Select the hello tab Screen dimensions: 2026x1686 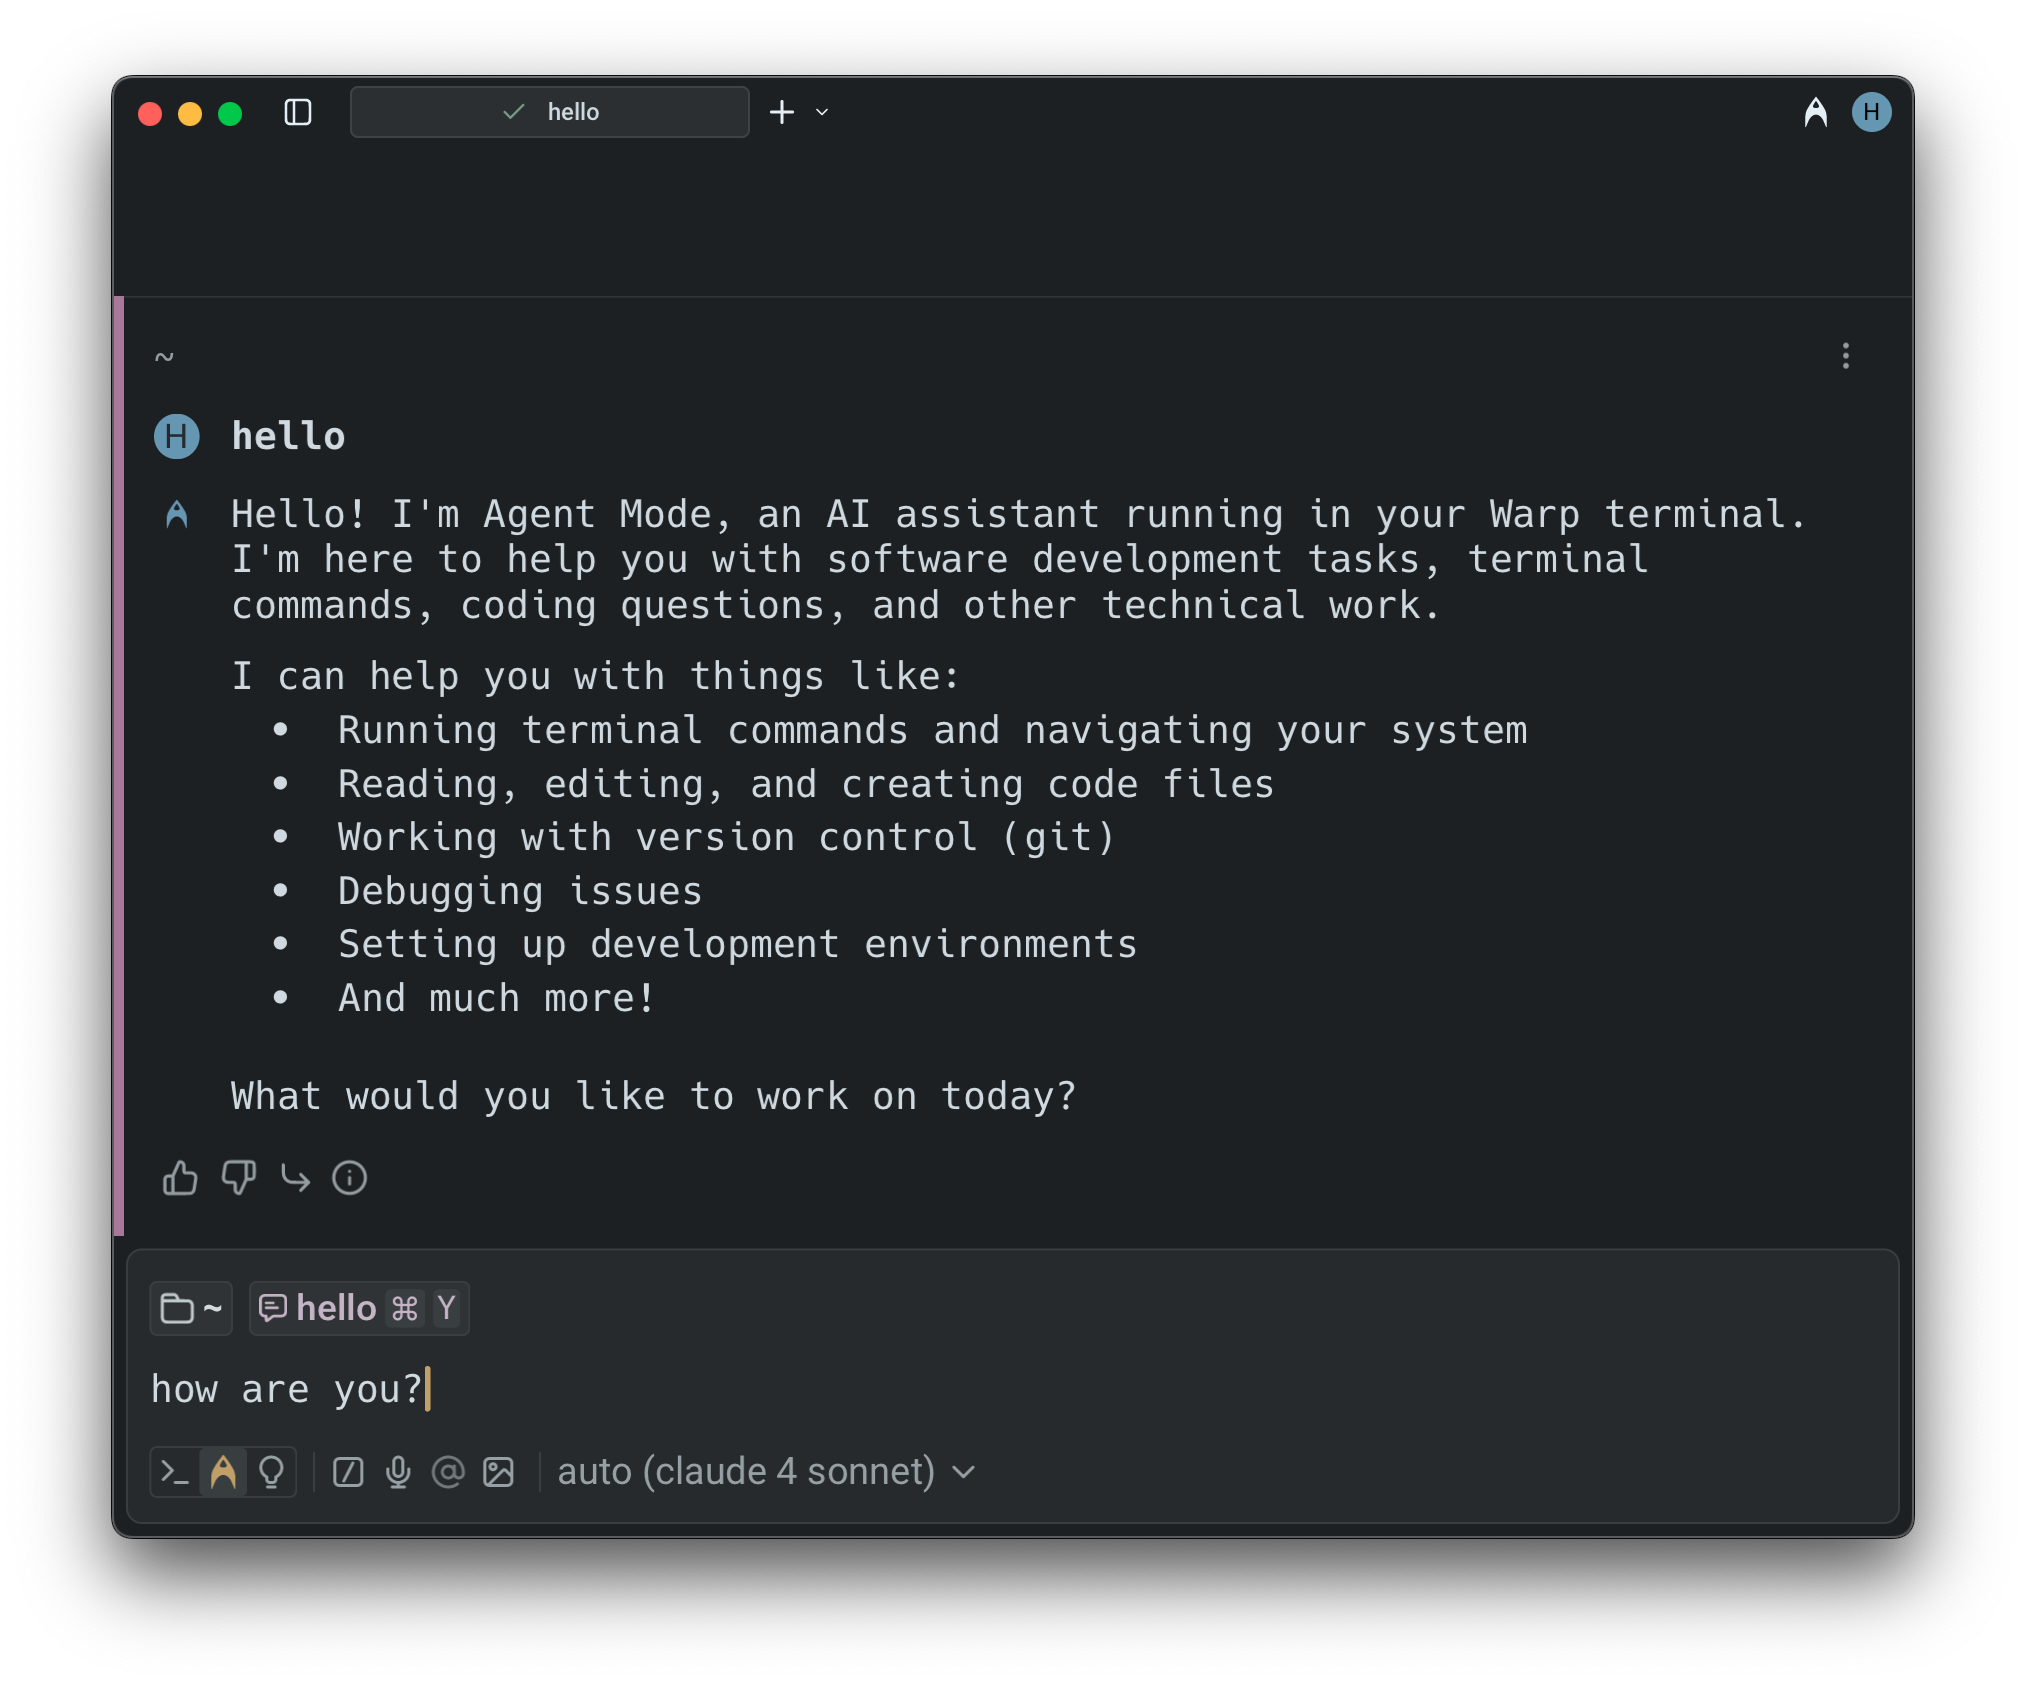[x=549, y=112]
